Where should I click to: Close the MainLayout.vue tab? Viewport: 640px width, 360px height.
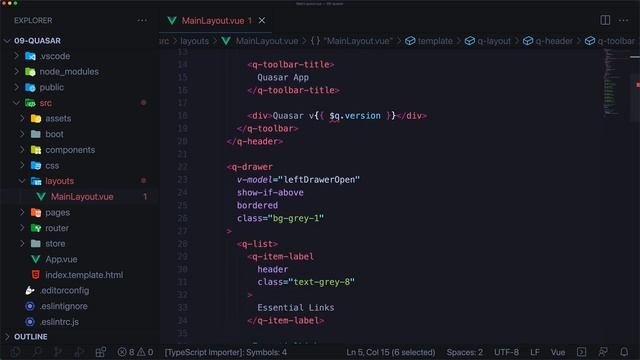[x=262, y=20]
